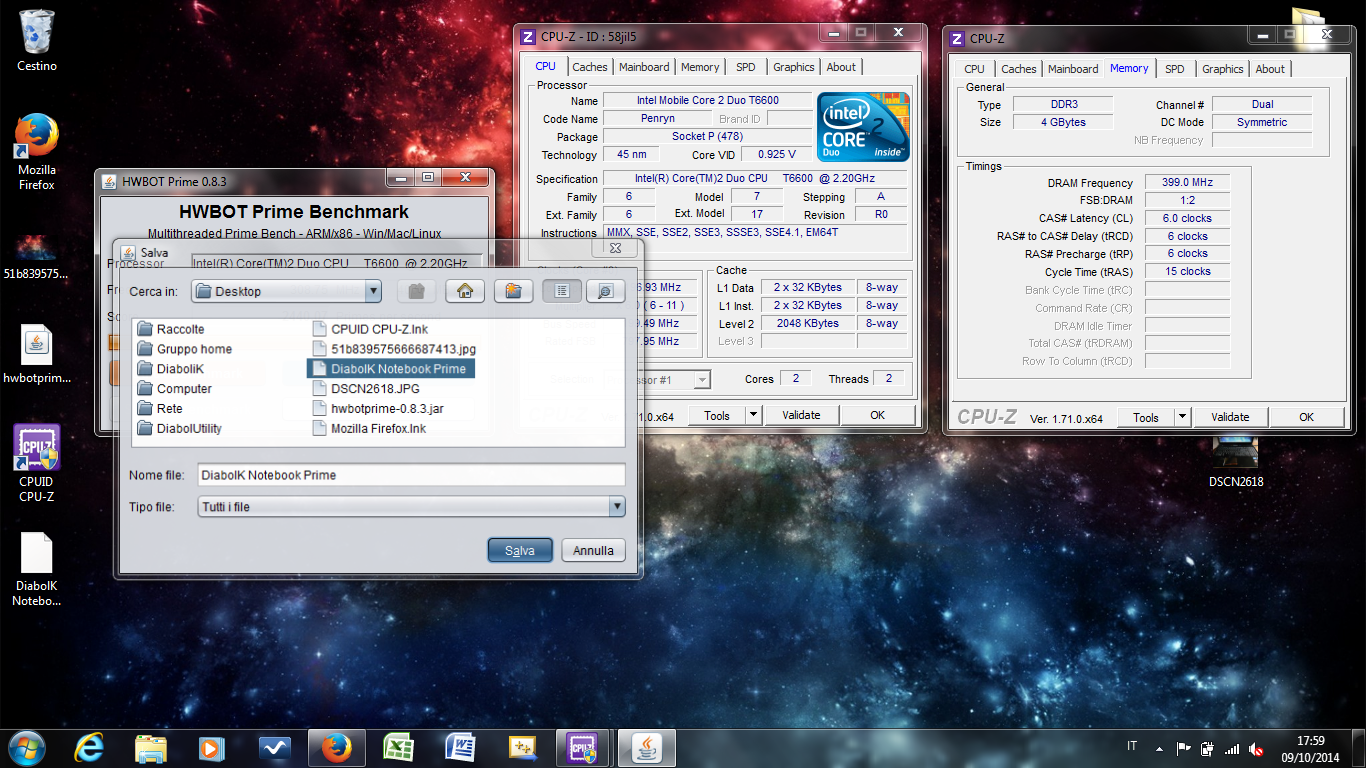Open Mainboard tab in CPU-Z ID 58jil5 window
The height and width of the screenshot is (768, 1366).
(x=644, y=67)
